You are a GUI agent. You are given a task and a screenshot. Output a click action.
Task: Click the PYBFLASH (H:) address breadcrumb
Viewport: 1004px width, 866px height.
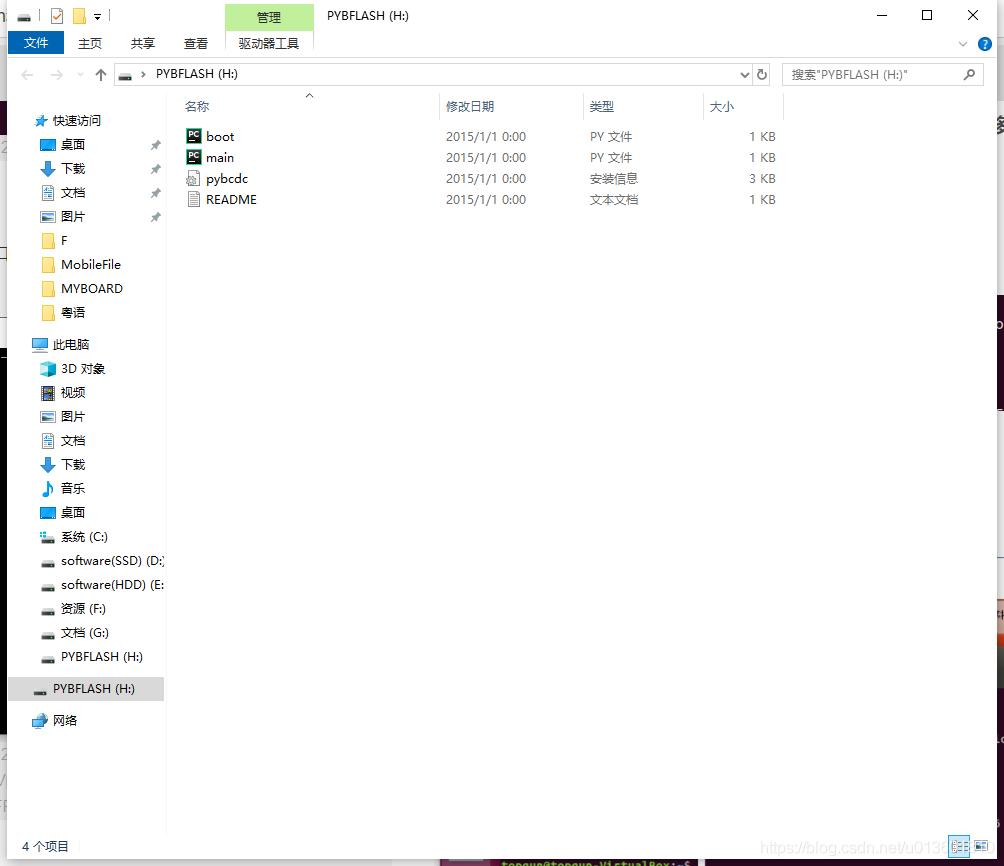point(197,74)
